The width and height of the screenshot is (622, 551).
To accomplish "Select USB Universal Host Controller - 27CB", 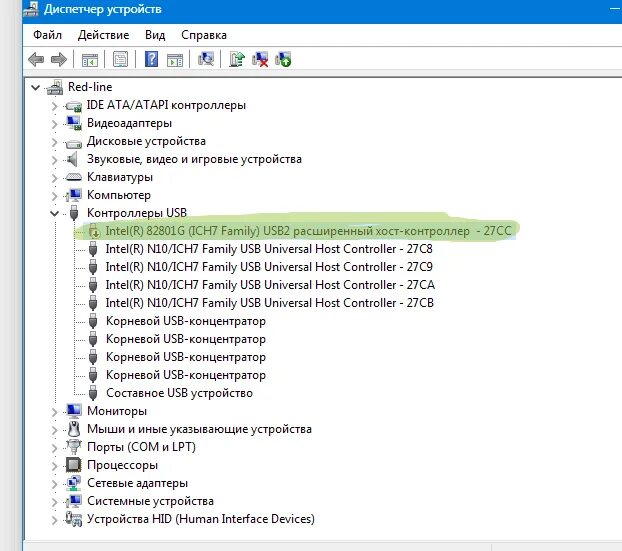I will [269, 303].
